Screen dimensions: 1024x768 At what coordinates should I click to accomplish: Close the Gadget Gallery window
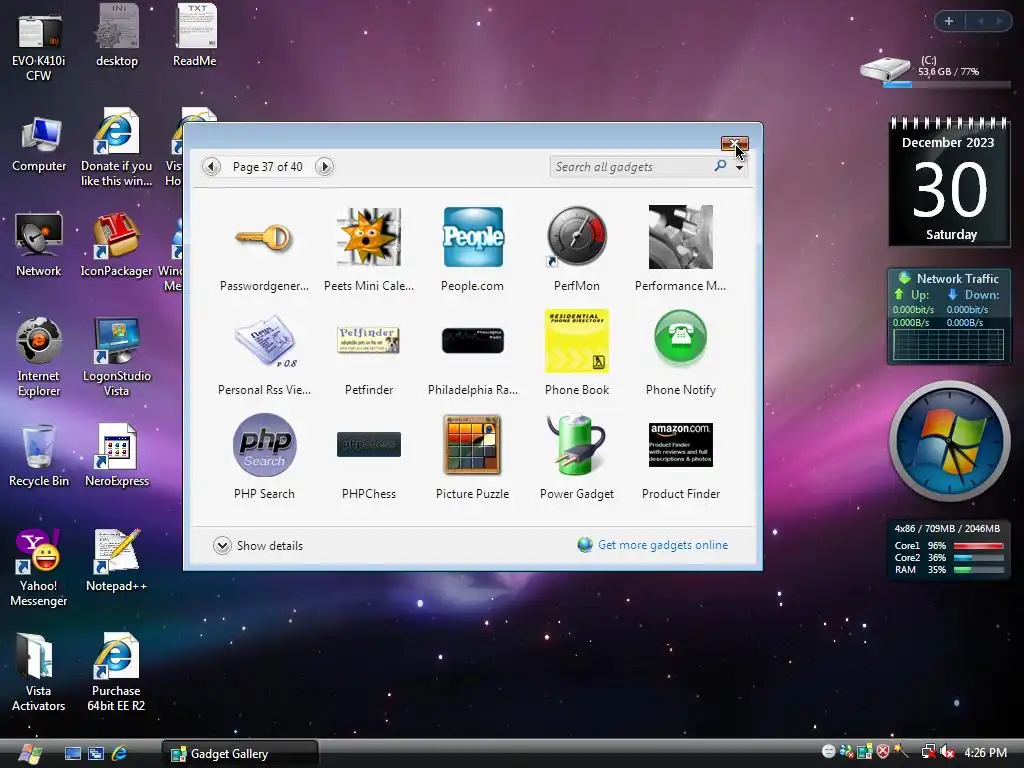coord(735,144)
